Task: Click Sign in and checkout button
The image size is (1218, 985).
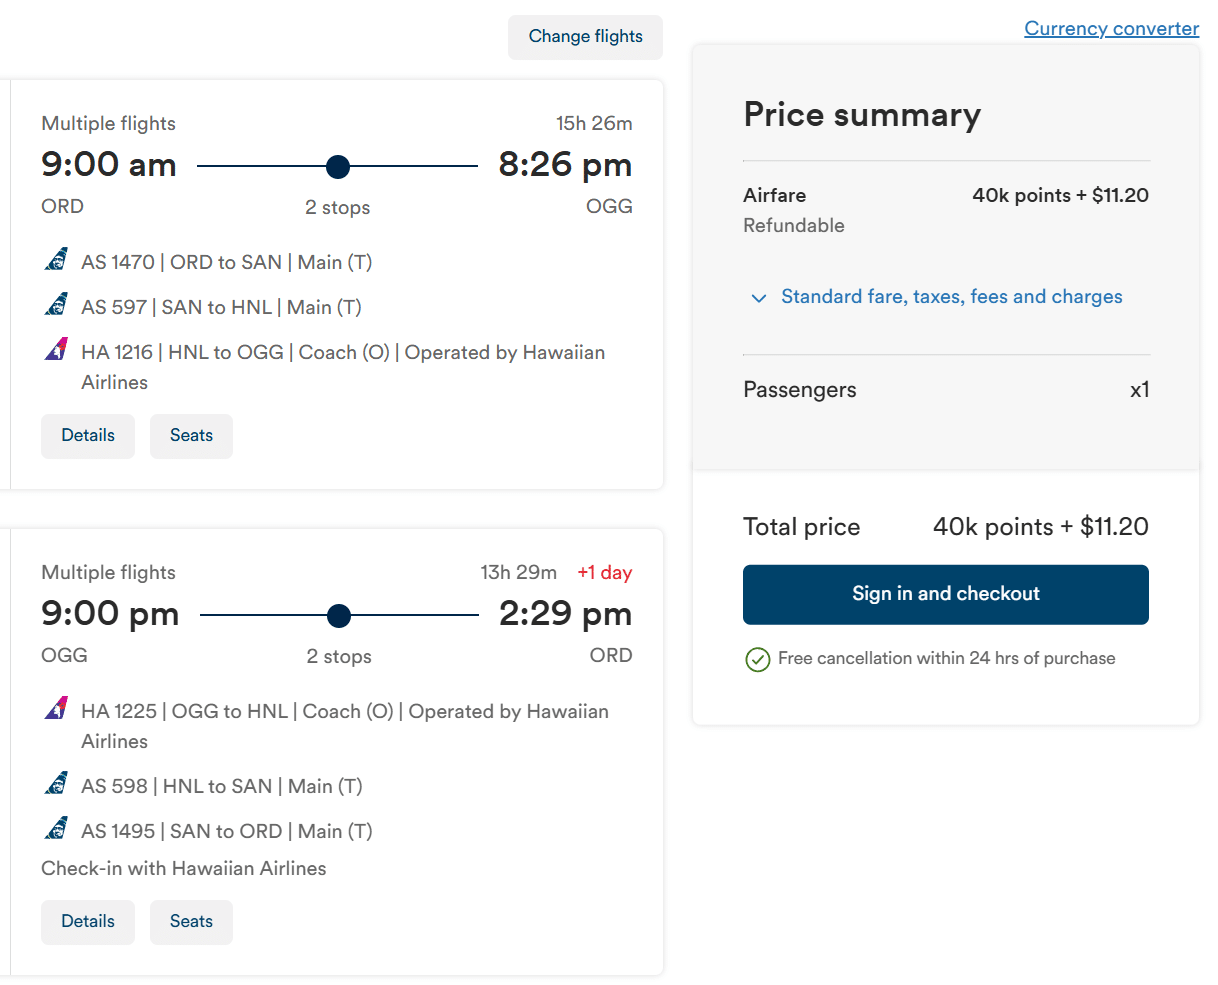Action: pyautogui.click(x=945, y=594)
